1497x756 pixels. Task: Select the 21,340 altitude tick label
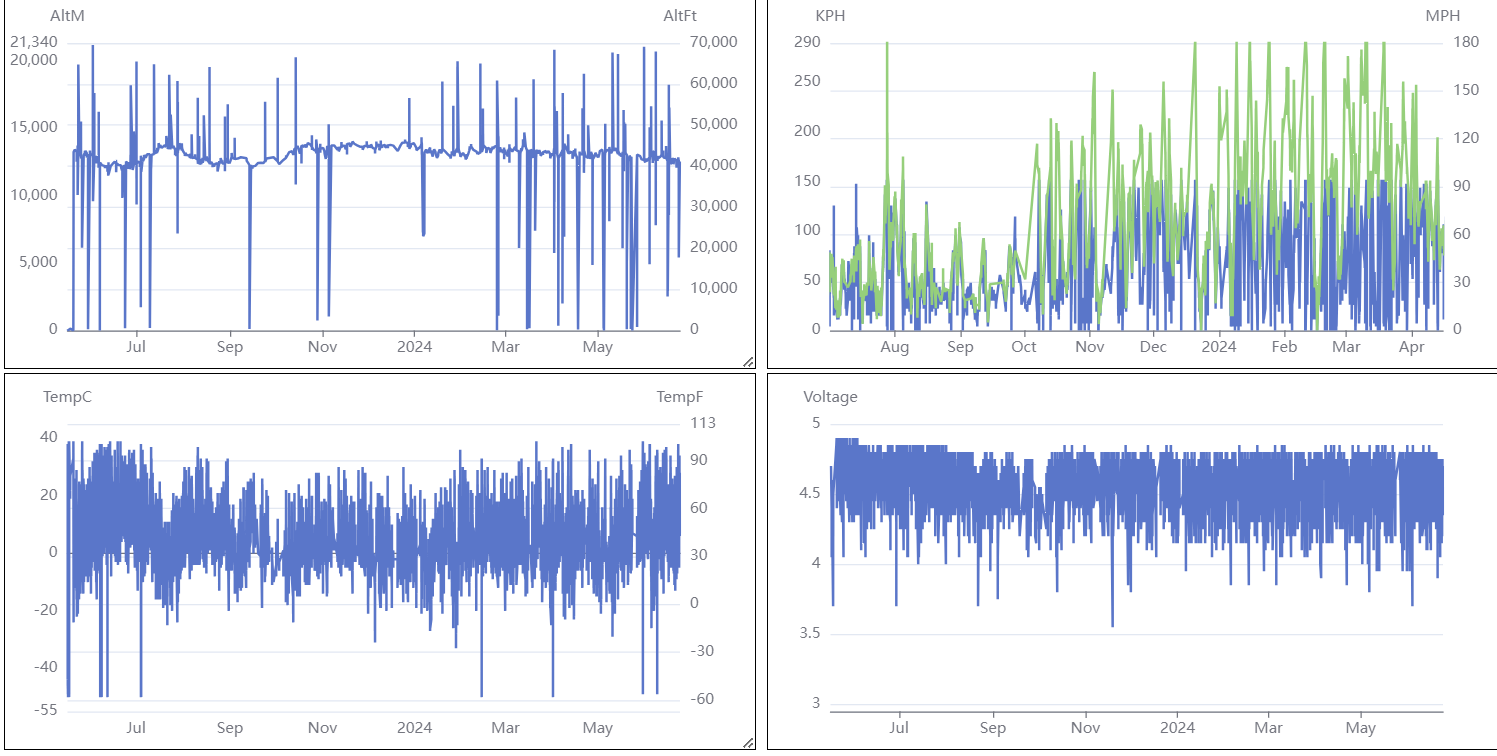point(34,42)
